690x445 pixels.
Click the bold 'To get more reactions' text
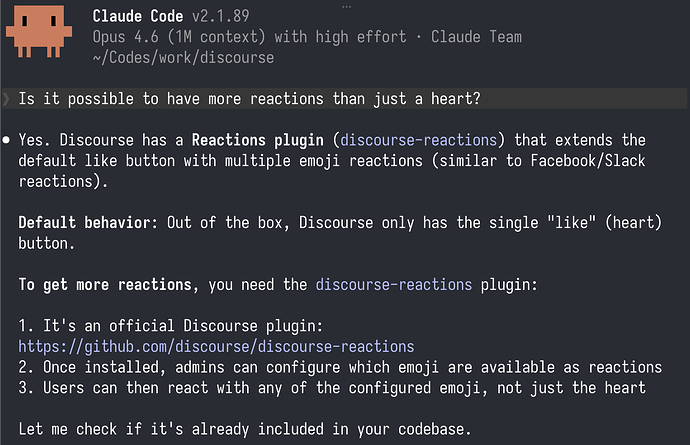coord(111,285)
